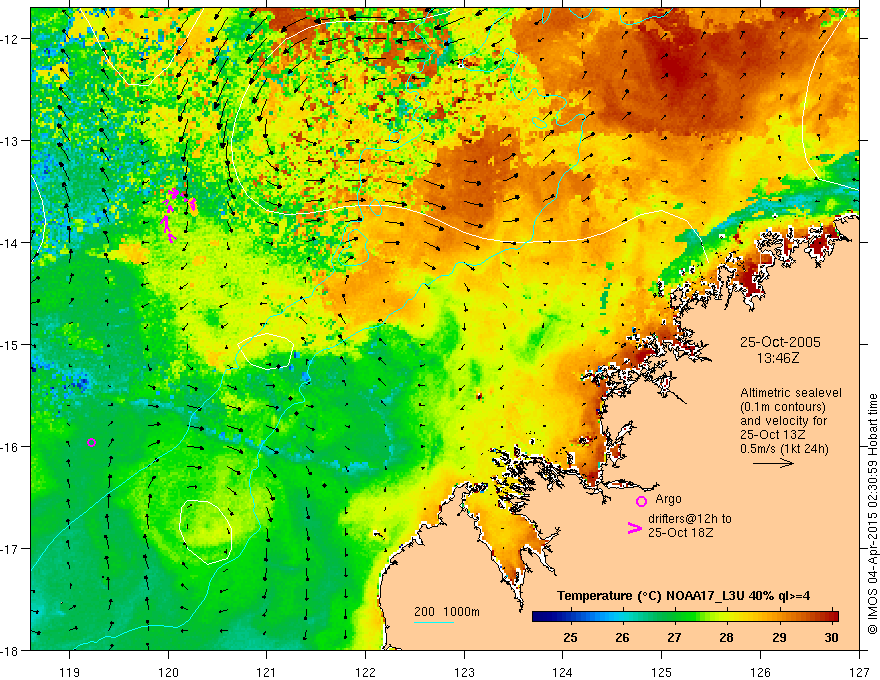Select the '25-Oct-2005' date text
The height and width of the screenshot is (680, 880).
pos(780,342)
